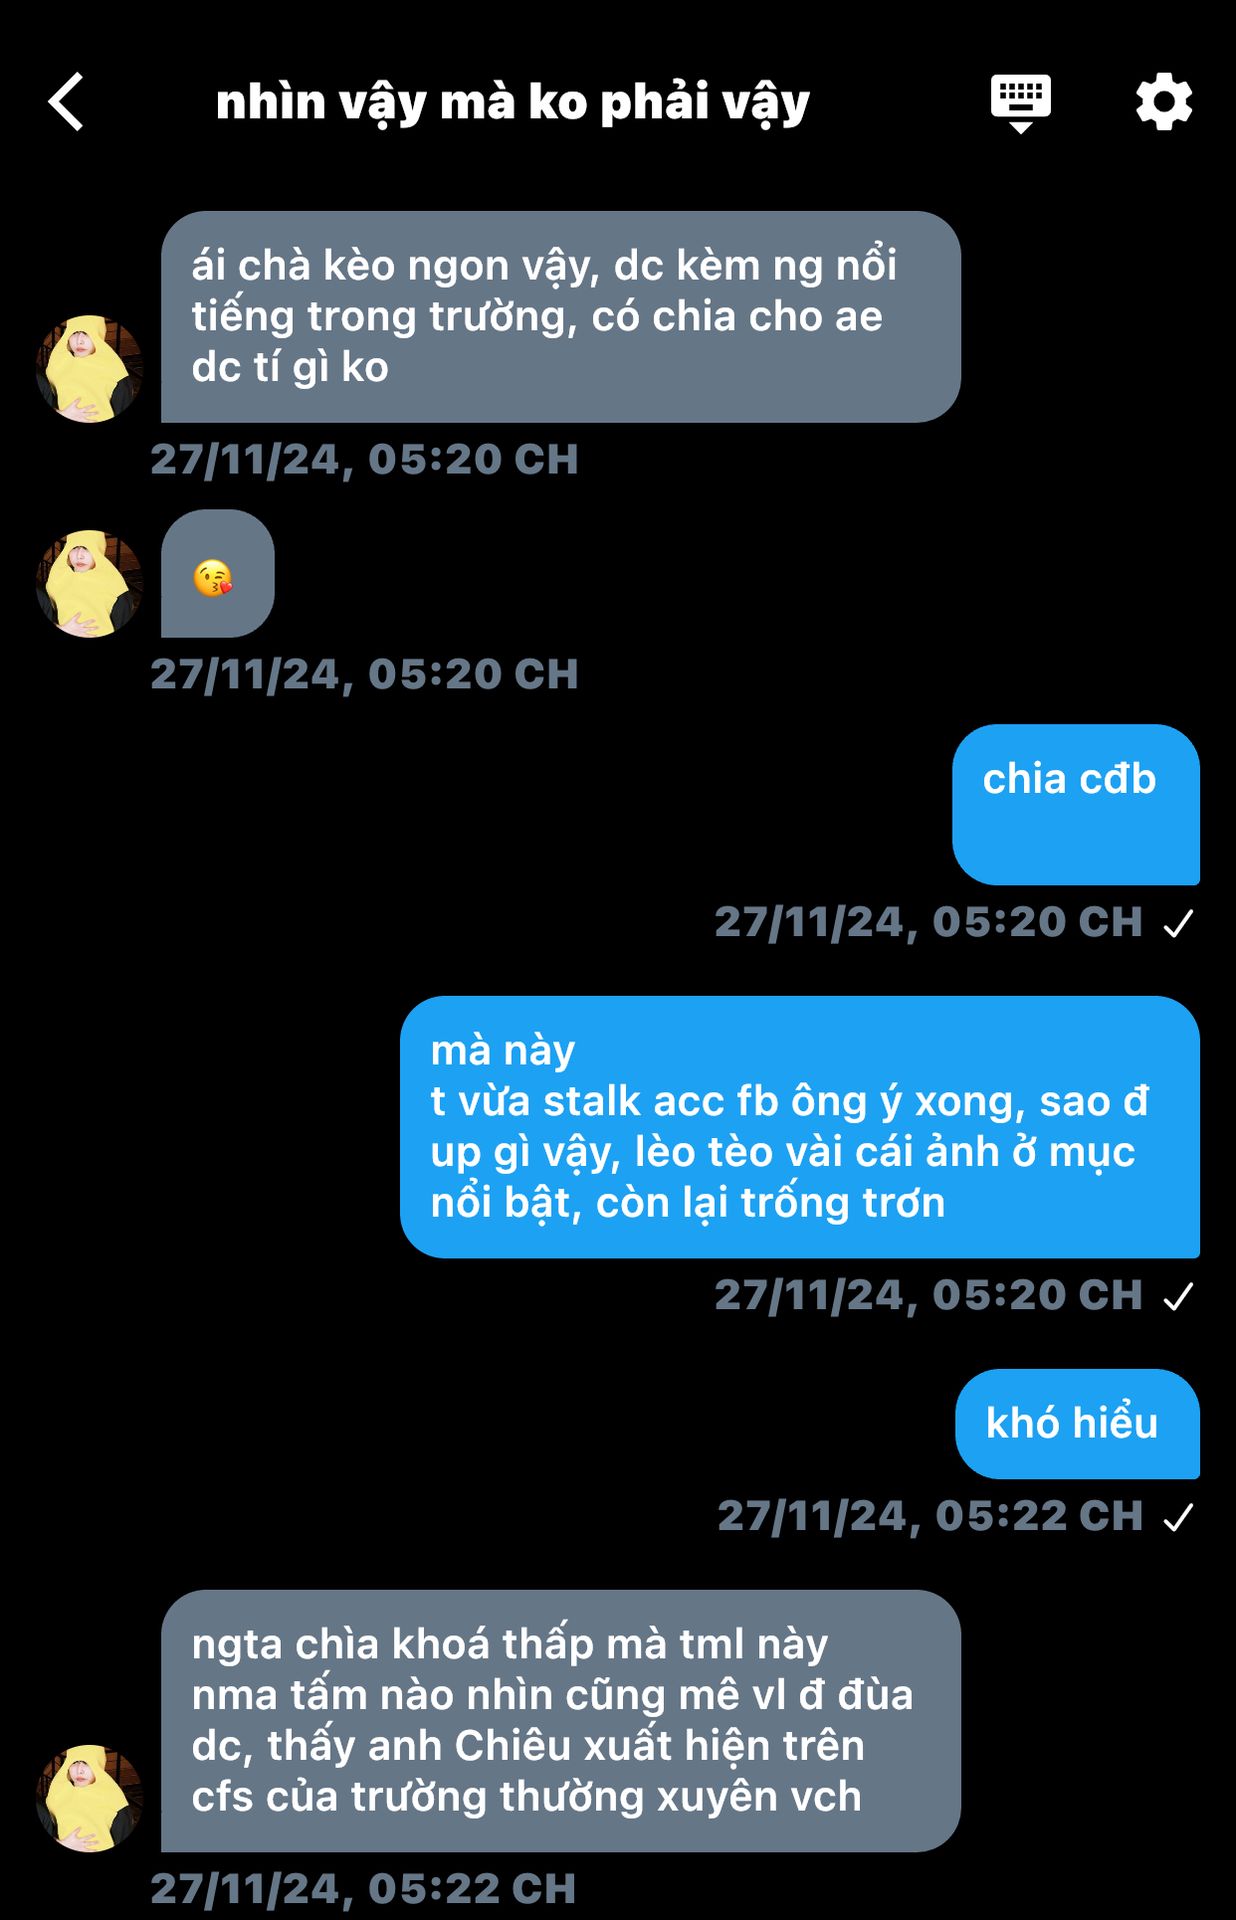The width and height of the screenshot is (1236, 1920).
Task: Open chat settings gear icon
Action: pyautogui.click(x=1164, y=102)
